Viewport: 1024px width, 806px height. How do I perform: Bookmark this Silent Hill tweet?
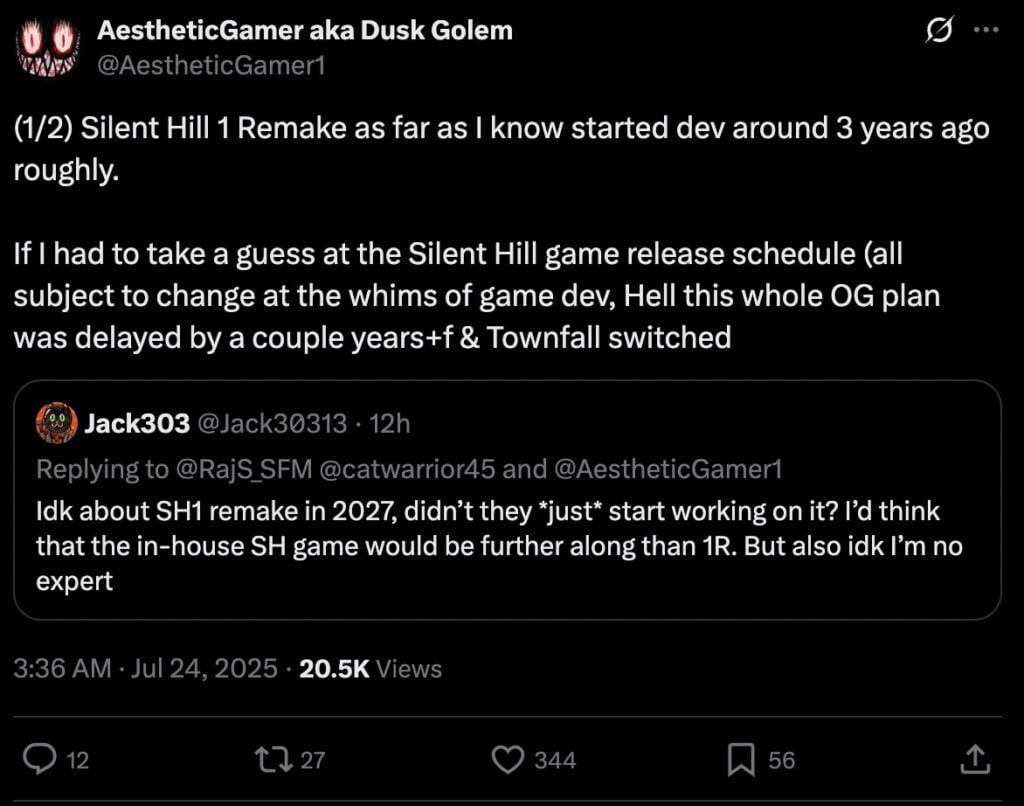pyautogui.click(x=741, y=760)
